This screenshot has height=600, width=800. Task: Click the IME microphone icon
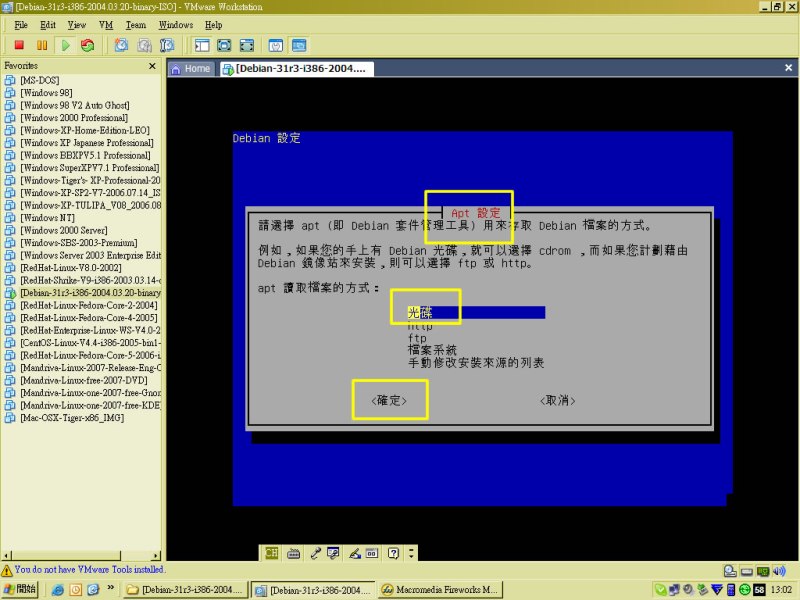pyautogui.click(x=315, y=553)
